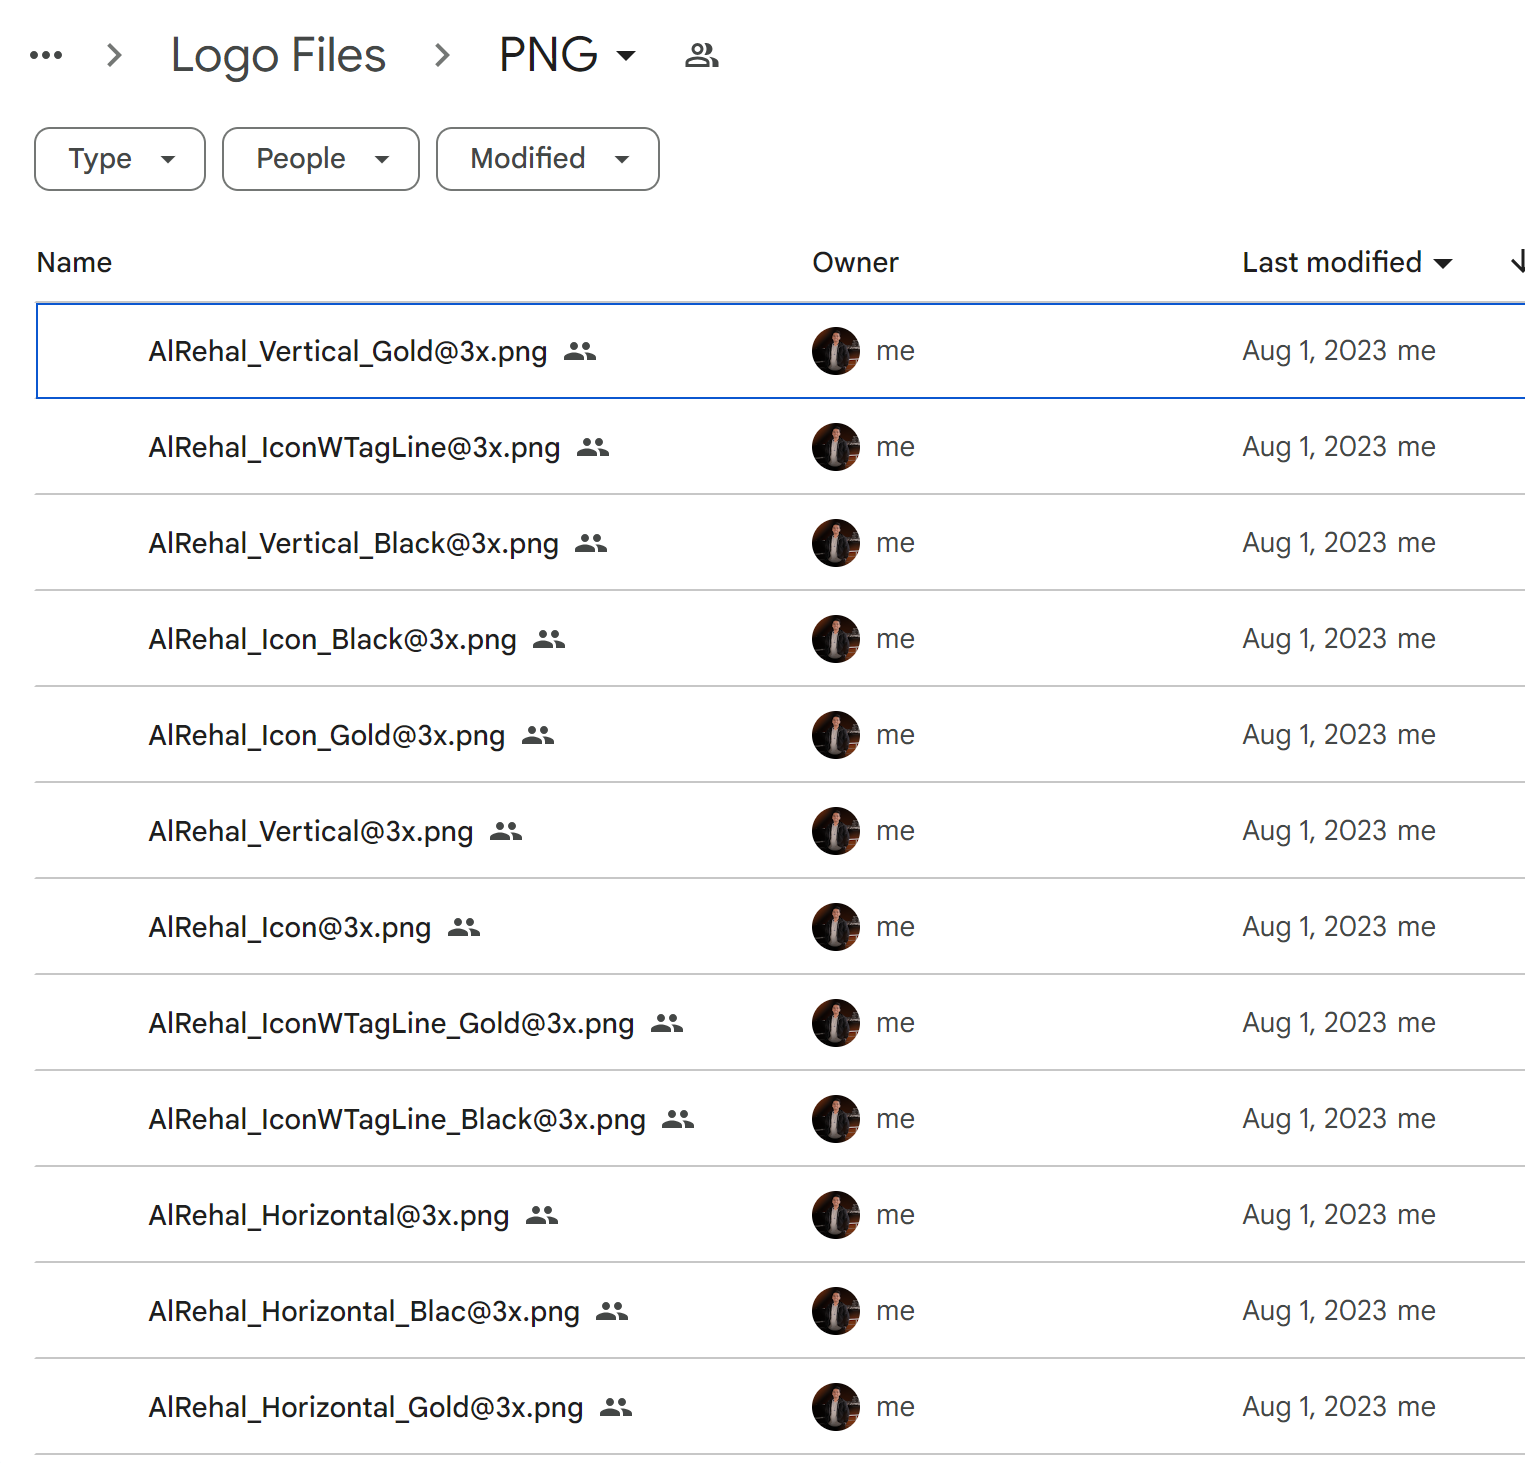Open the Logo Files breadcrumb folder
This screenshot has height=1463, width=1525.
(x=278, y=55)
